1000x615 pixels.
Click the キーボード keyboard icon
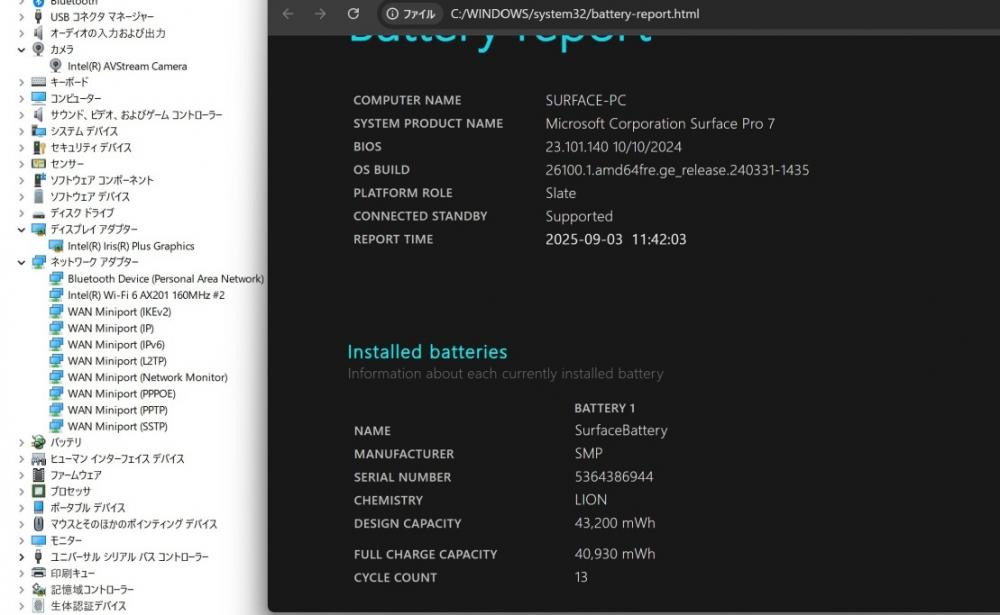[x=38, y=82]
